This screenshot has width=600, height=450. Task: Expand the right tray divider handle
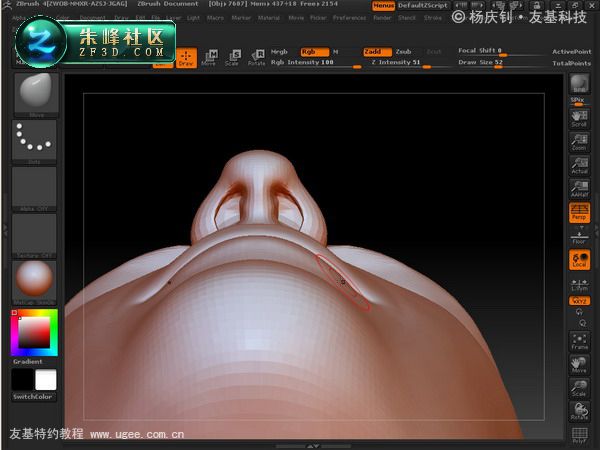(596, 230)
